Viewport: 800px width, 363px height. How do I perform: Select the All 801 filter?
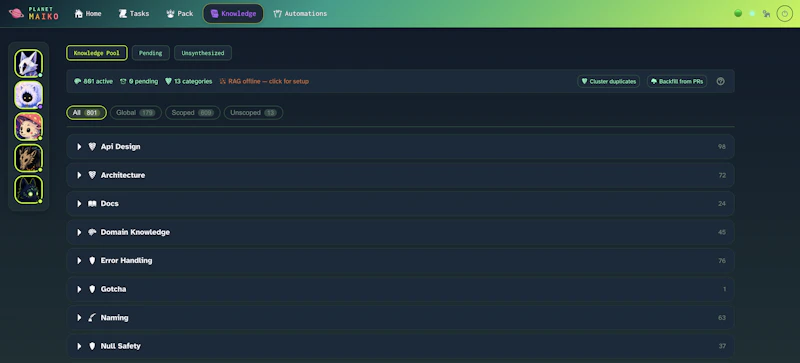86,113
